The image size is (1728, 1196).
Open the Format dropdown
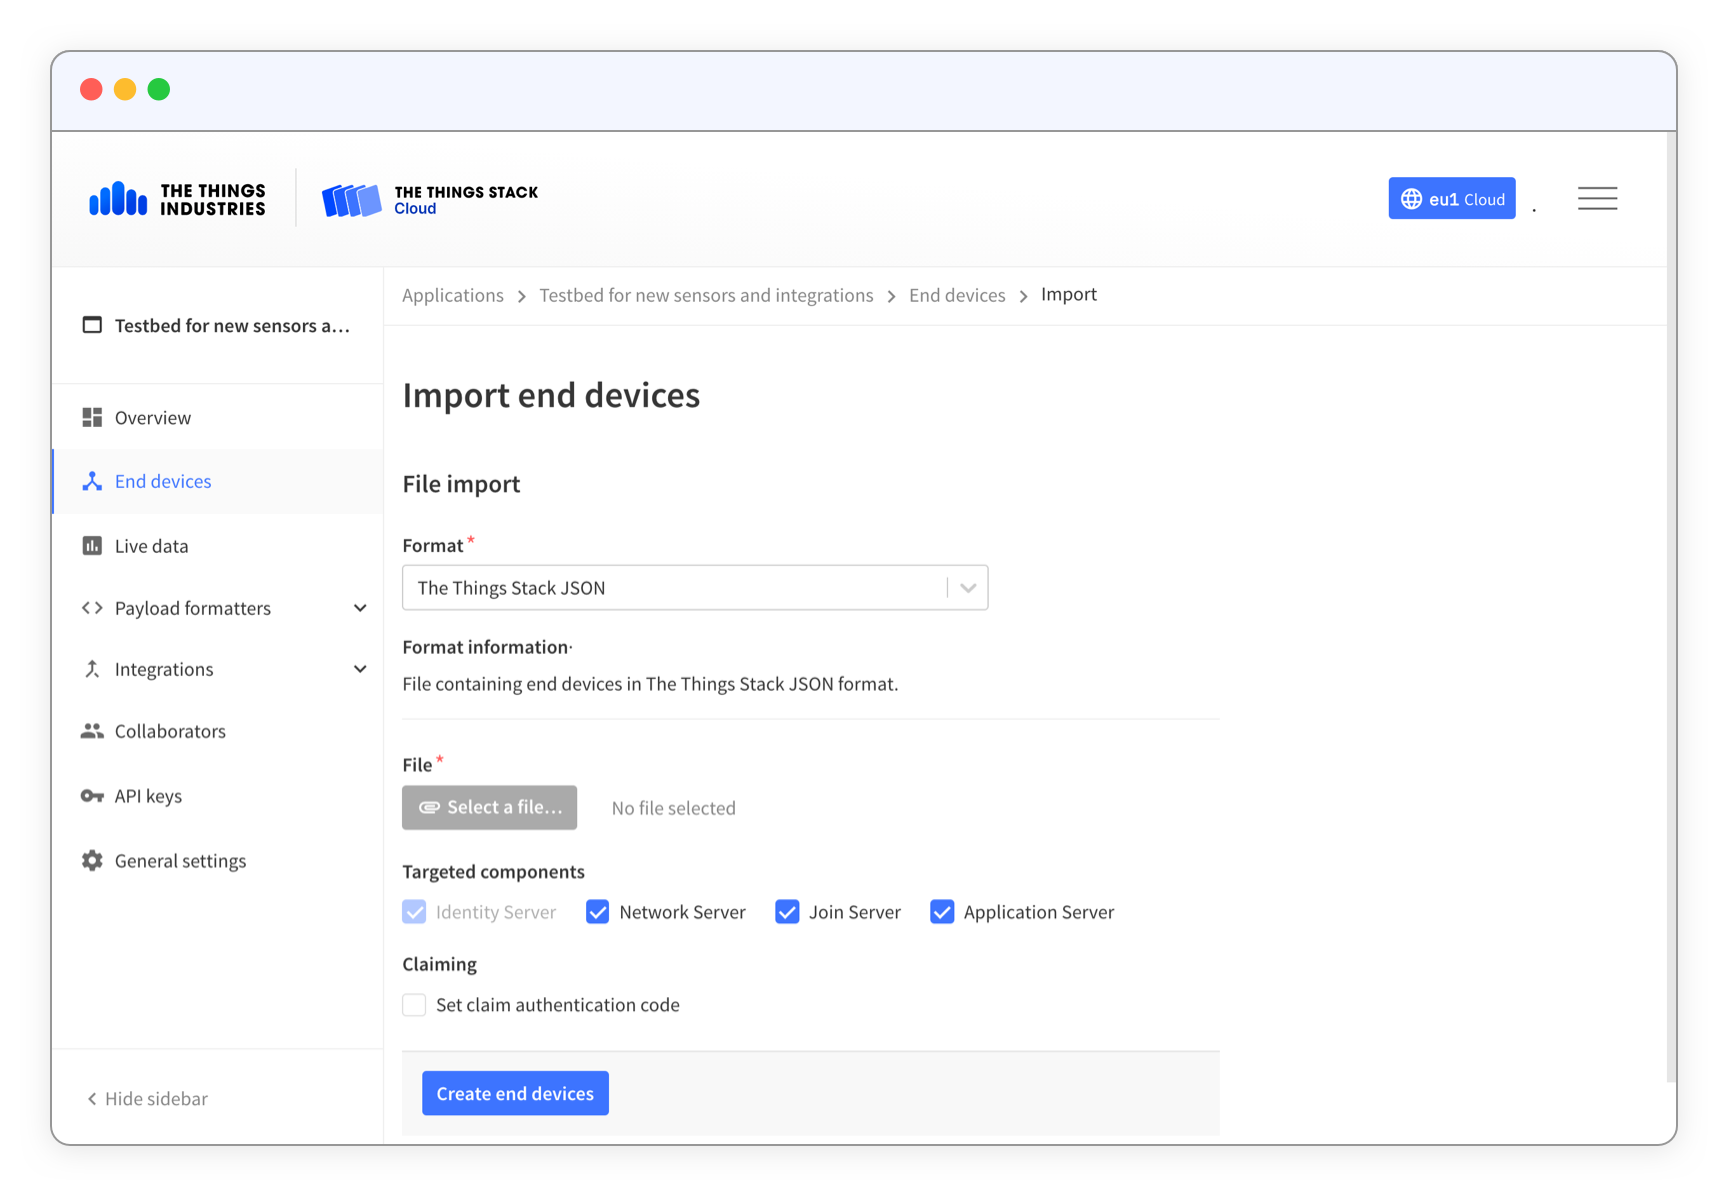(694, 588)
